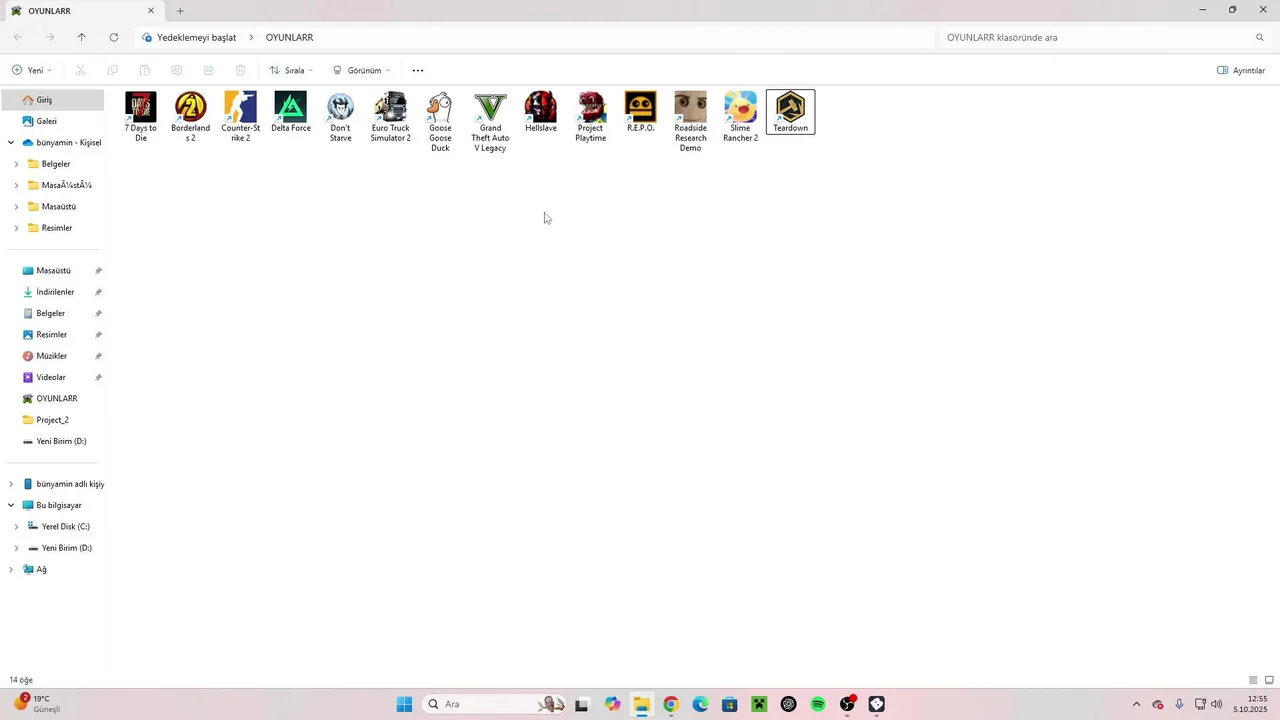Open the Görünüm view dropdown
This screenshot has height=720, width=1280.
click(361, 70)
